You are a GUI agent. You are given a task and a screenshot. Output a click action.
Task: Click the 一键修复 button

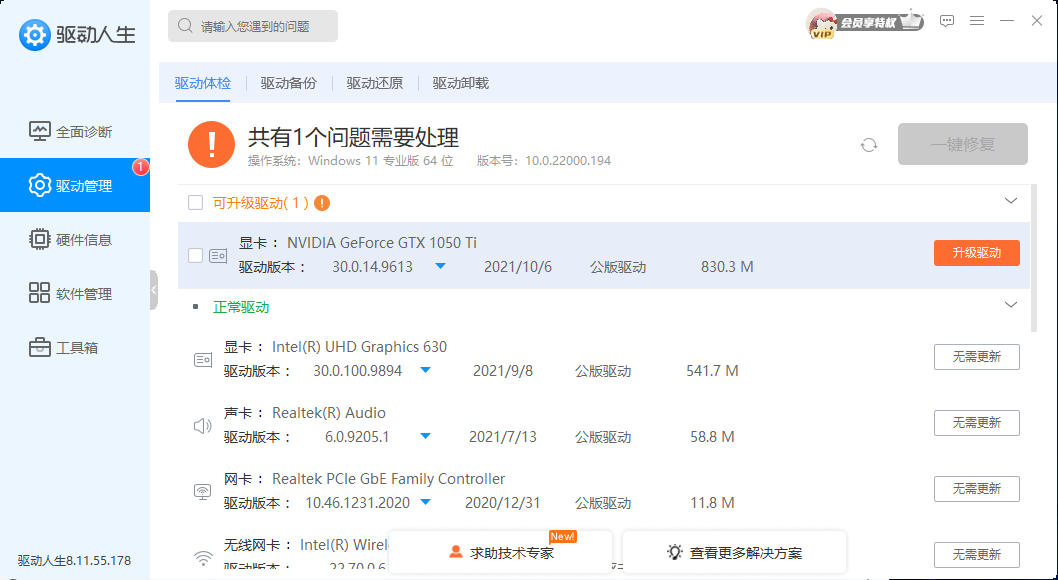point(963,144)
